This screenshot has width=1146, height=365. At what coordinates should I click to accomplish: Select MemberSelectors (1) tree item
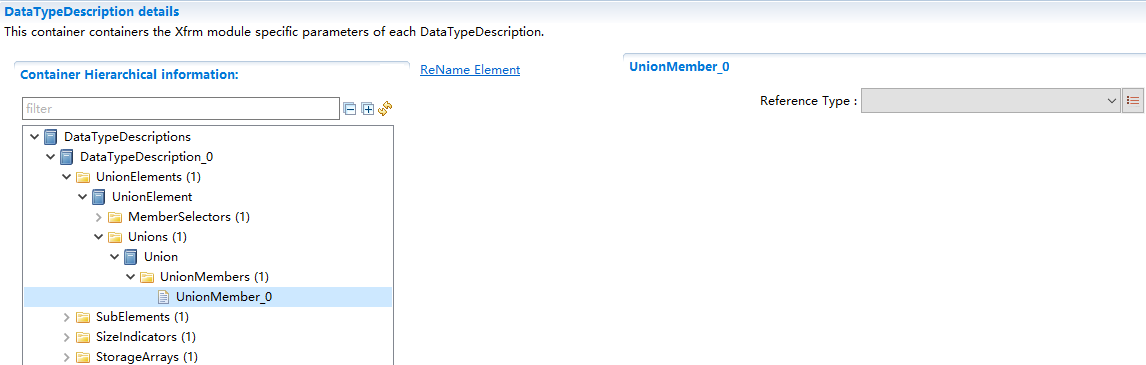point(189,217)
